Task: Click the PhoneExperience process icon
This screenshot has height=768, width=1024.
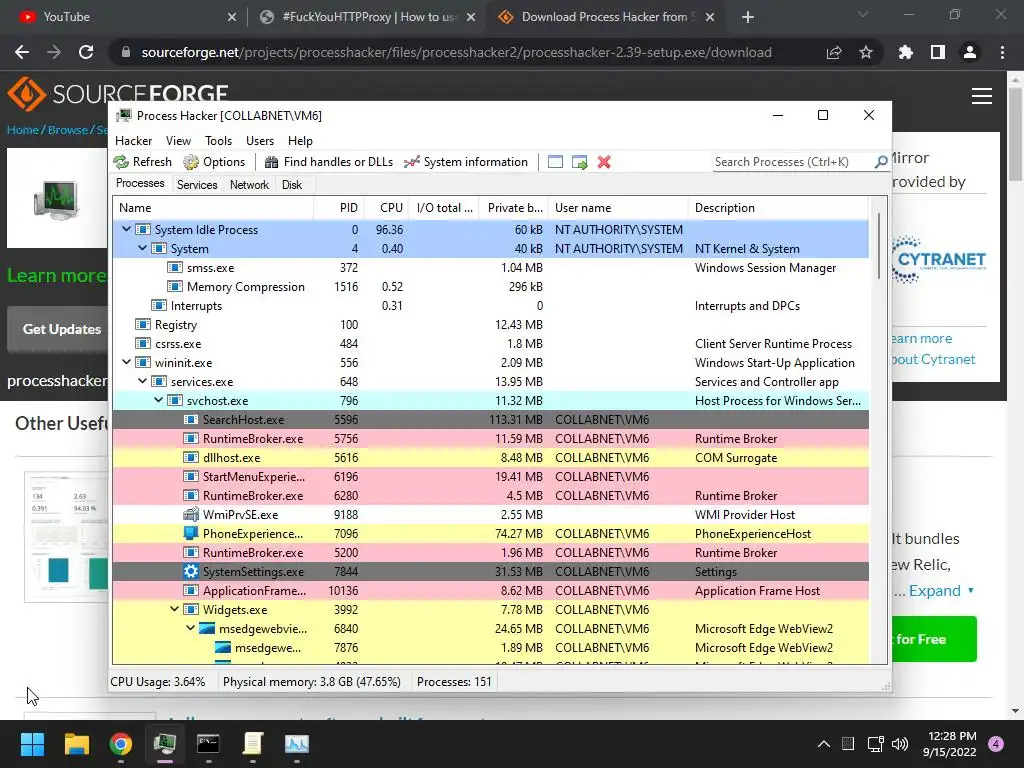Action: click(191, 534)
